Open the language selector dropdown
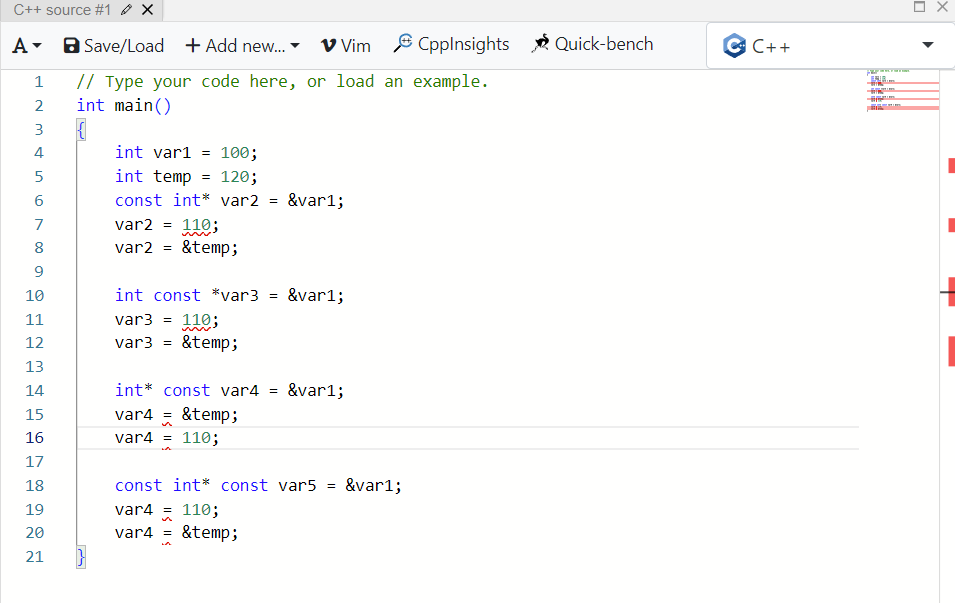 pos(830,45)
